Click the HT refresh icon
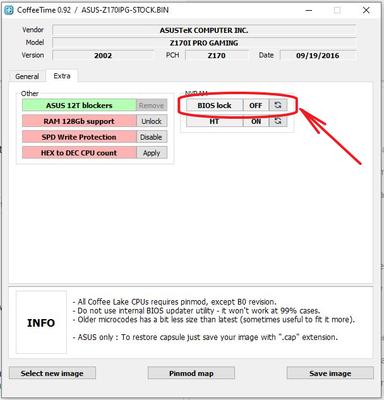Viewport: 384px width, 400px height. pyautogui.click(x=278, y=121)
